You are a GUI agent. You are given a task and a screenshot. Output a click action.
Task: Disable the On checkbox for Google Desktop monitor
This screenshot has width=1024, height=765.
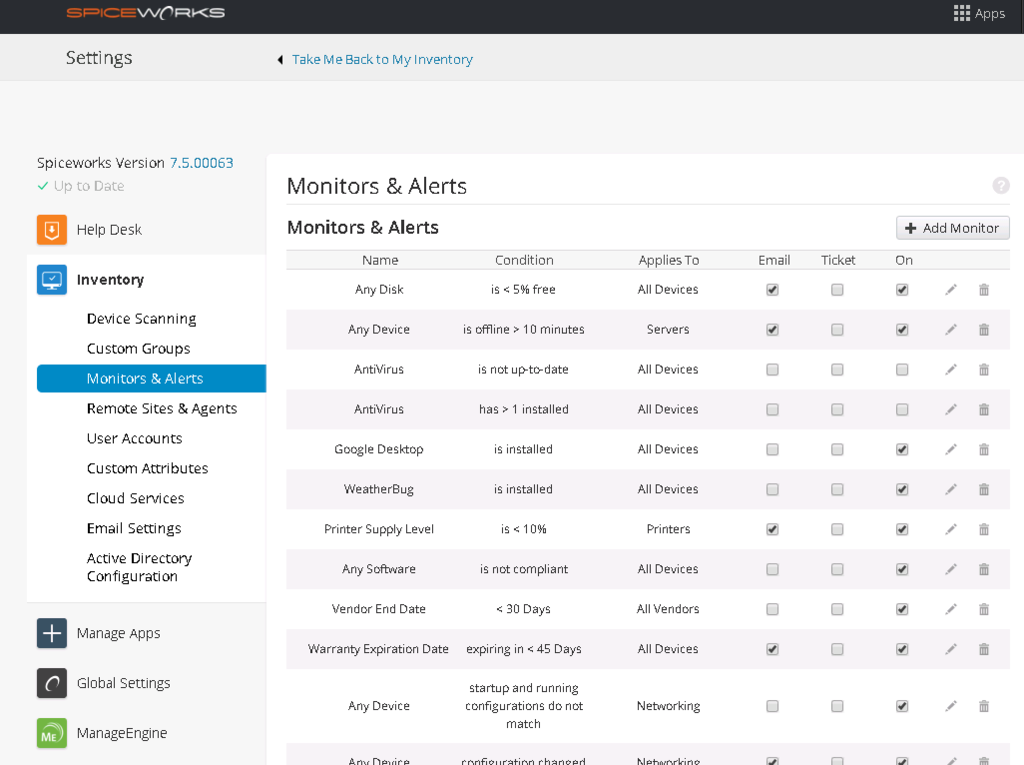tap(902, 449)
